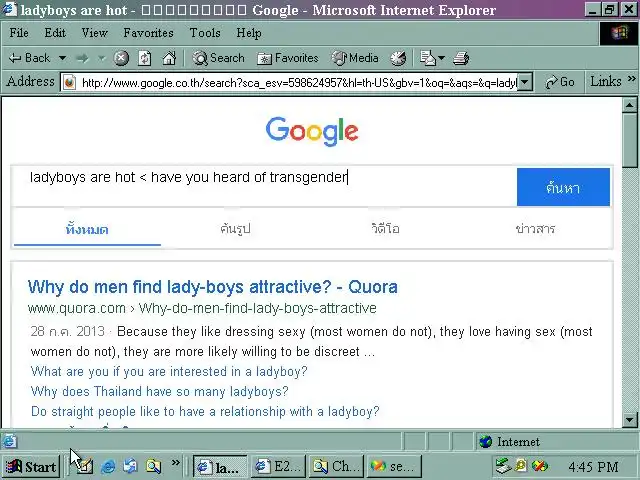Screen dimensions: 640x480
Task: Open 'Why does Thailand have so many' link
Action: tap(160, 391)
